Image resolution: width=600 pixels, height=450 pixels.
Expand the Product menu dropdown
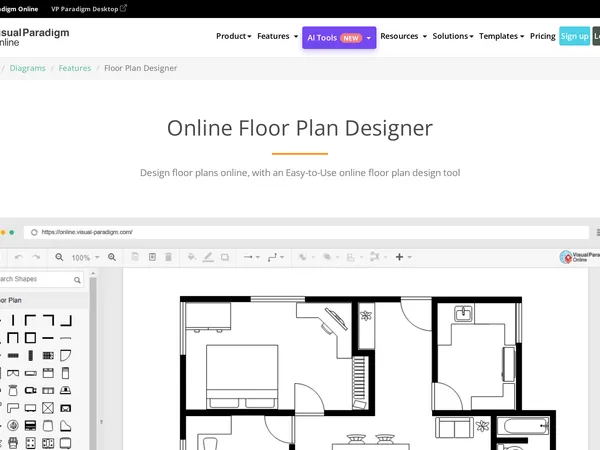(x=233, y=36)
